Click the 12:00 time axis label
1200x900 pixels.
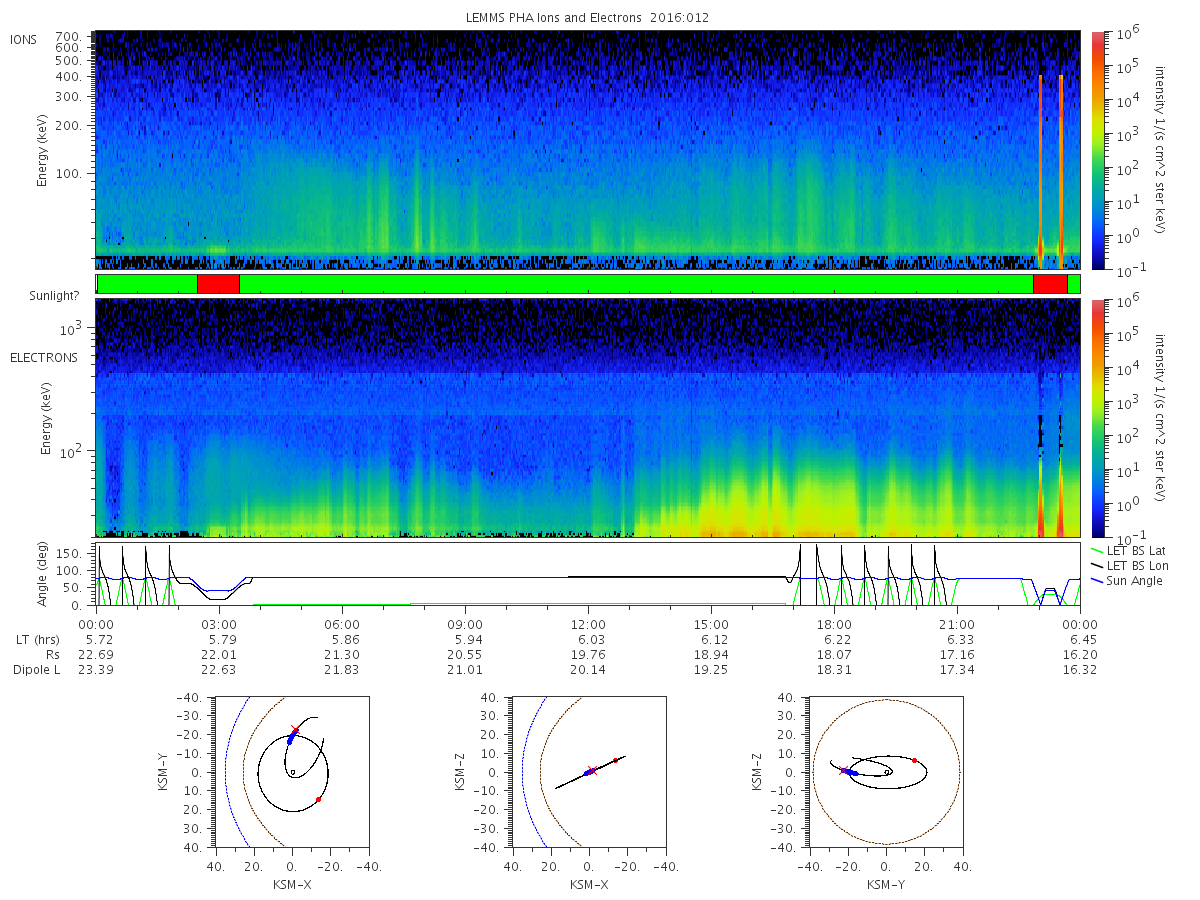[x=588, y=624]
